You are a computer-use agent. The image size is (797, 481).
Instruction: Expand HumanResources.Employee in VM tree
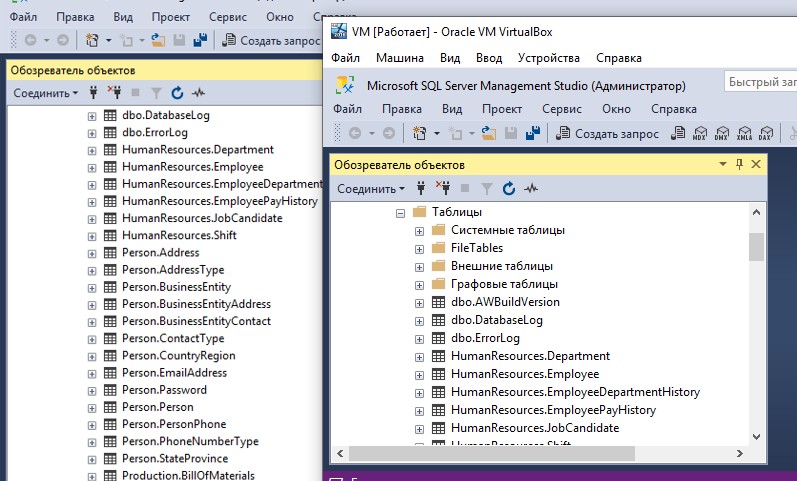(x=419, y=375)
